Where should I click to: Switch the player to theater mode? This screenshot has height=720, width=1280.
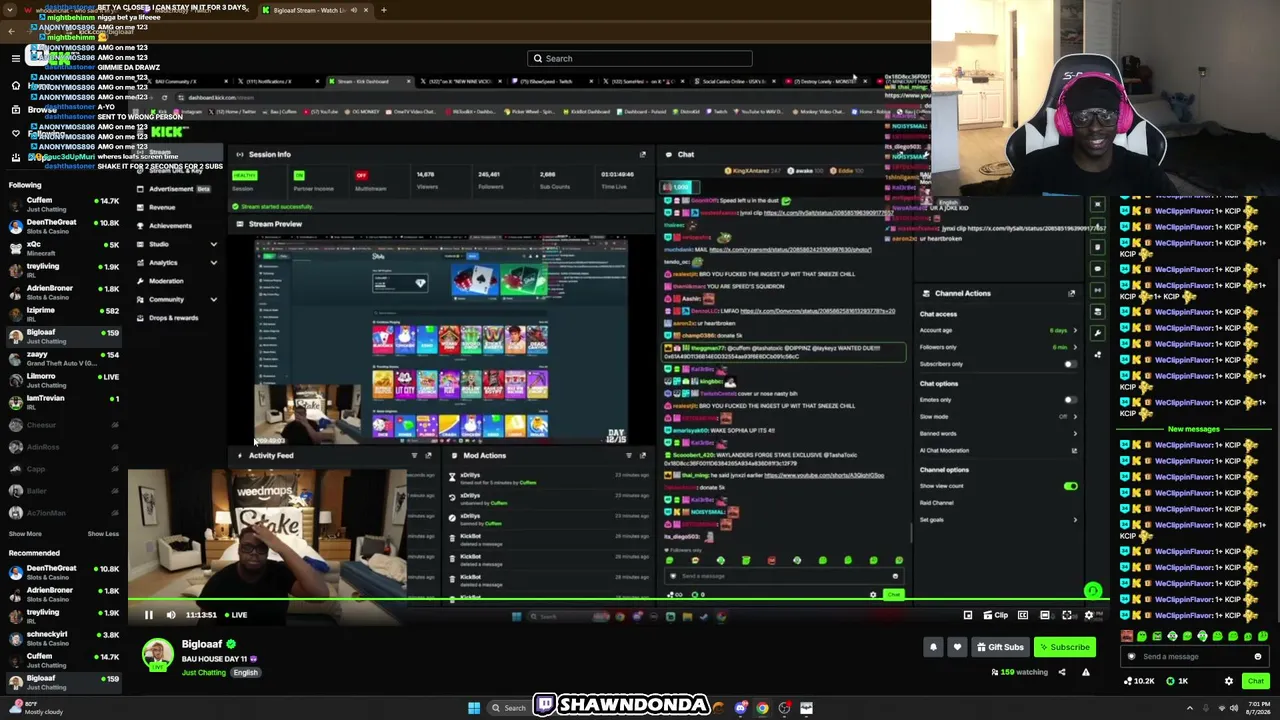1045,615
